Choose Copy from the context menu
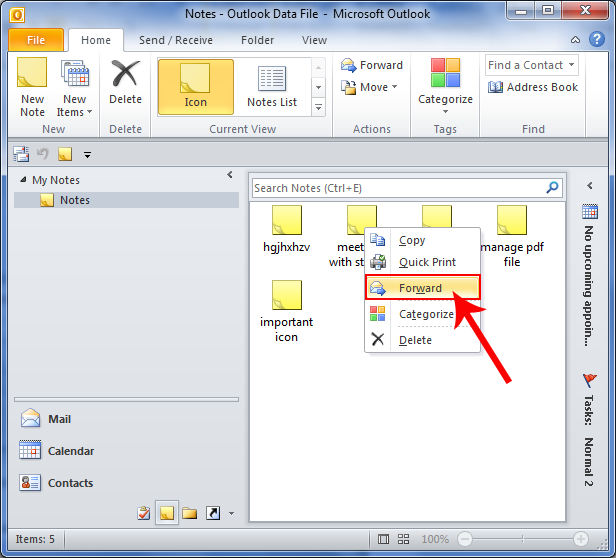 coord(422,240)
